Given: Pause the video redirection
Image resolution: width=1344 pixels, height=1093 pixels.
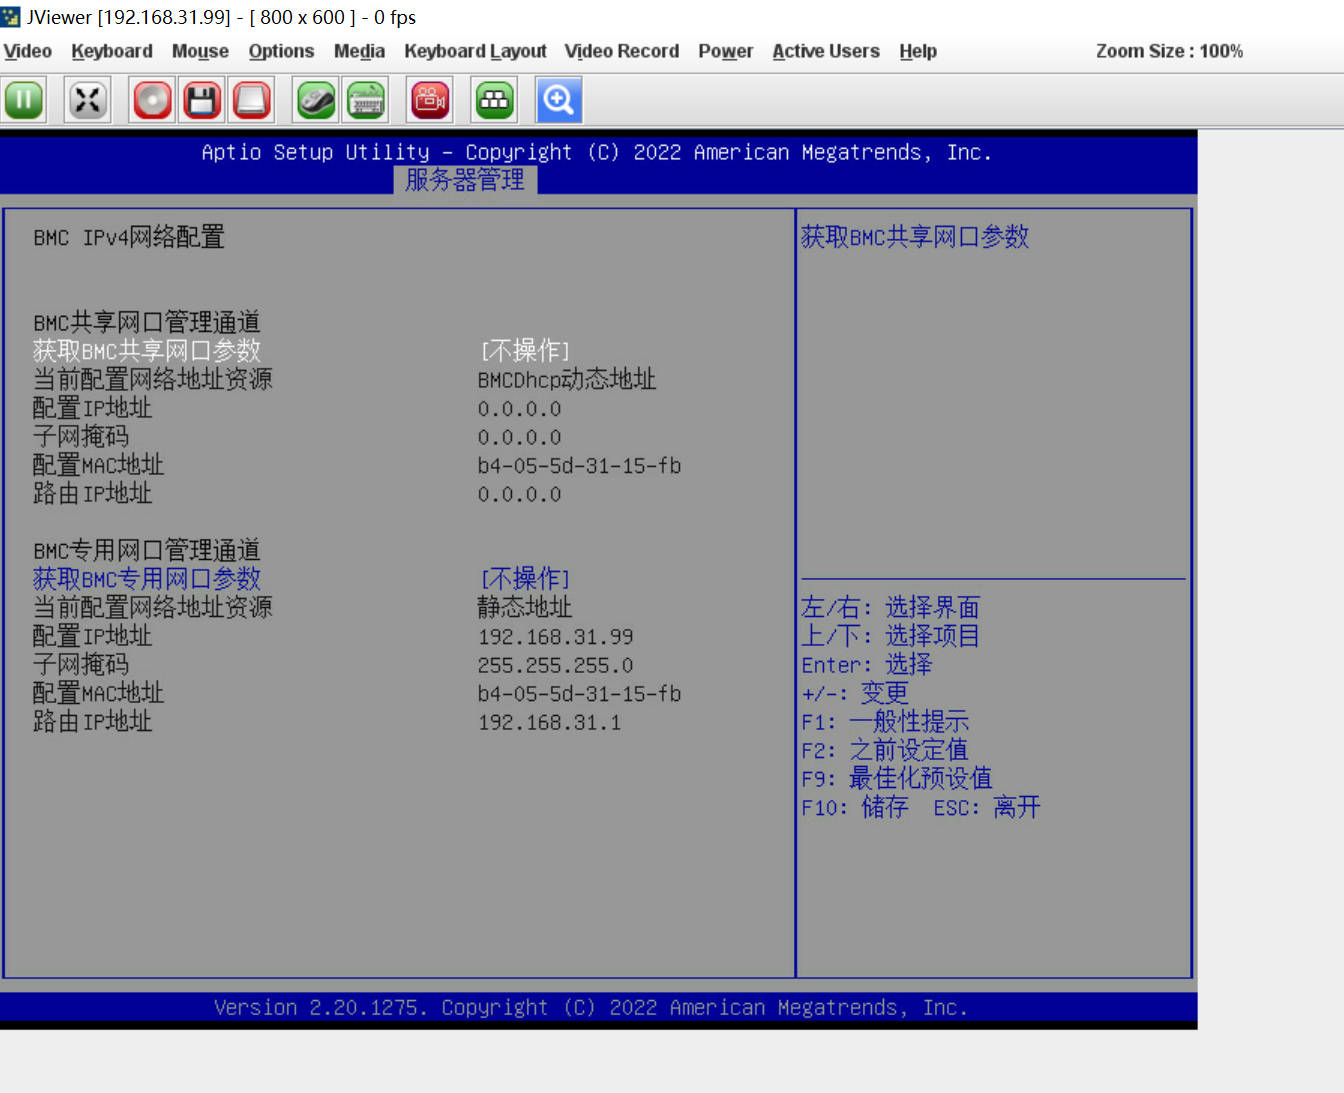Looking at the screenshot, I should pyautogui.click(x=24, y=100).
